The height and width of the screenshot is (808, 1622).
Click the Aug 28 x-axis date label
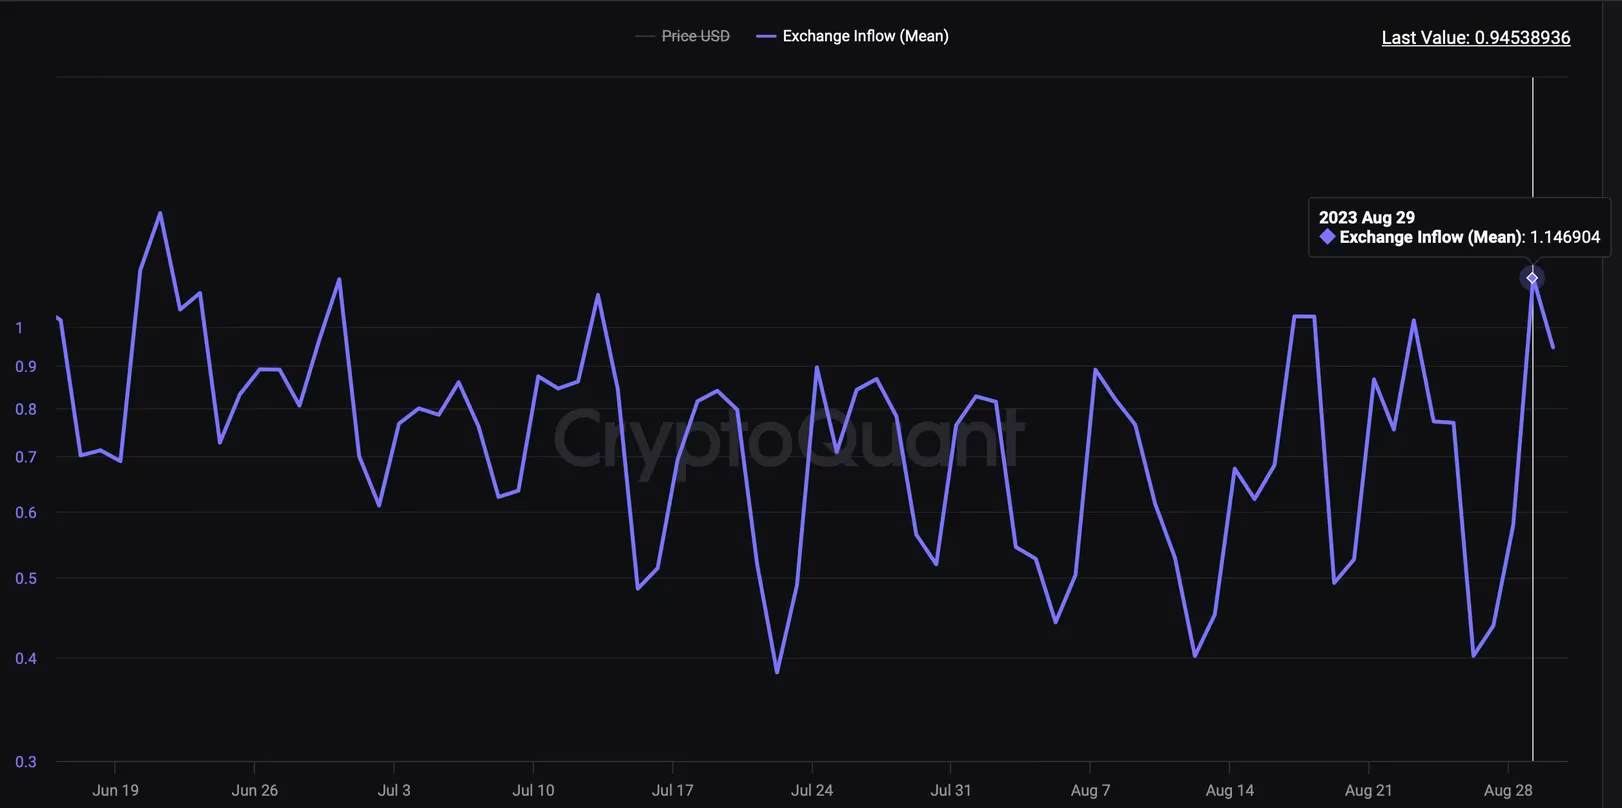1508,790
